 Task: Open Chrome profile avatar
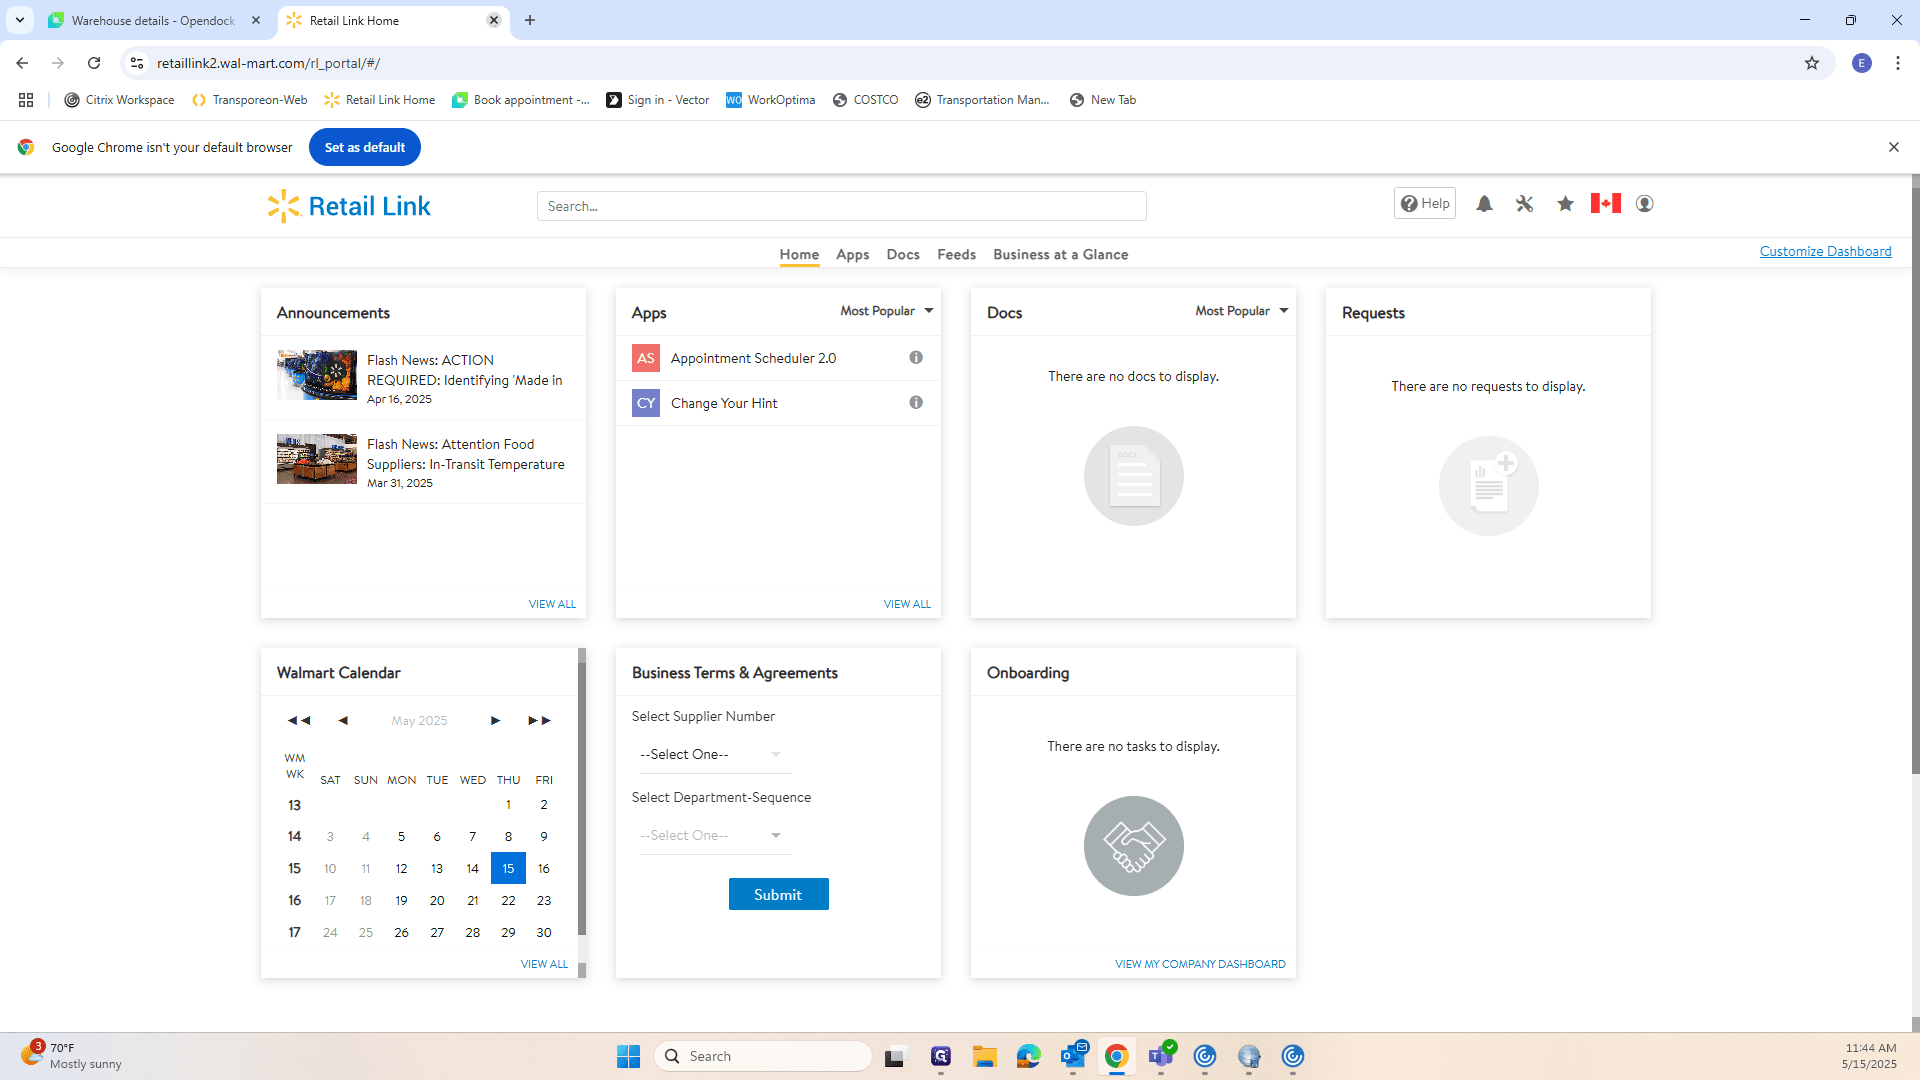[x=1862, y=63]
